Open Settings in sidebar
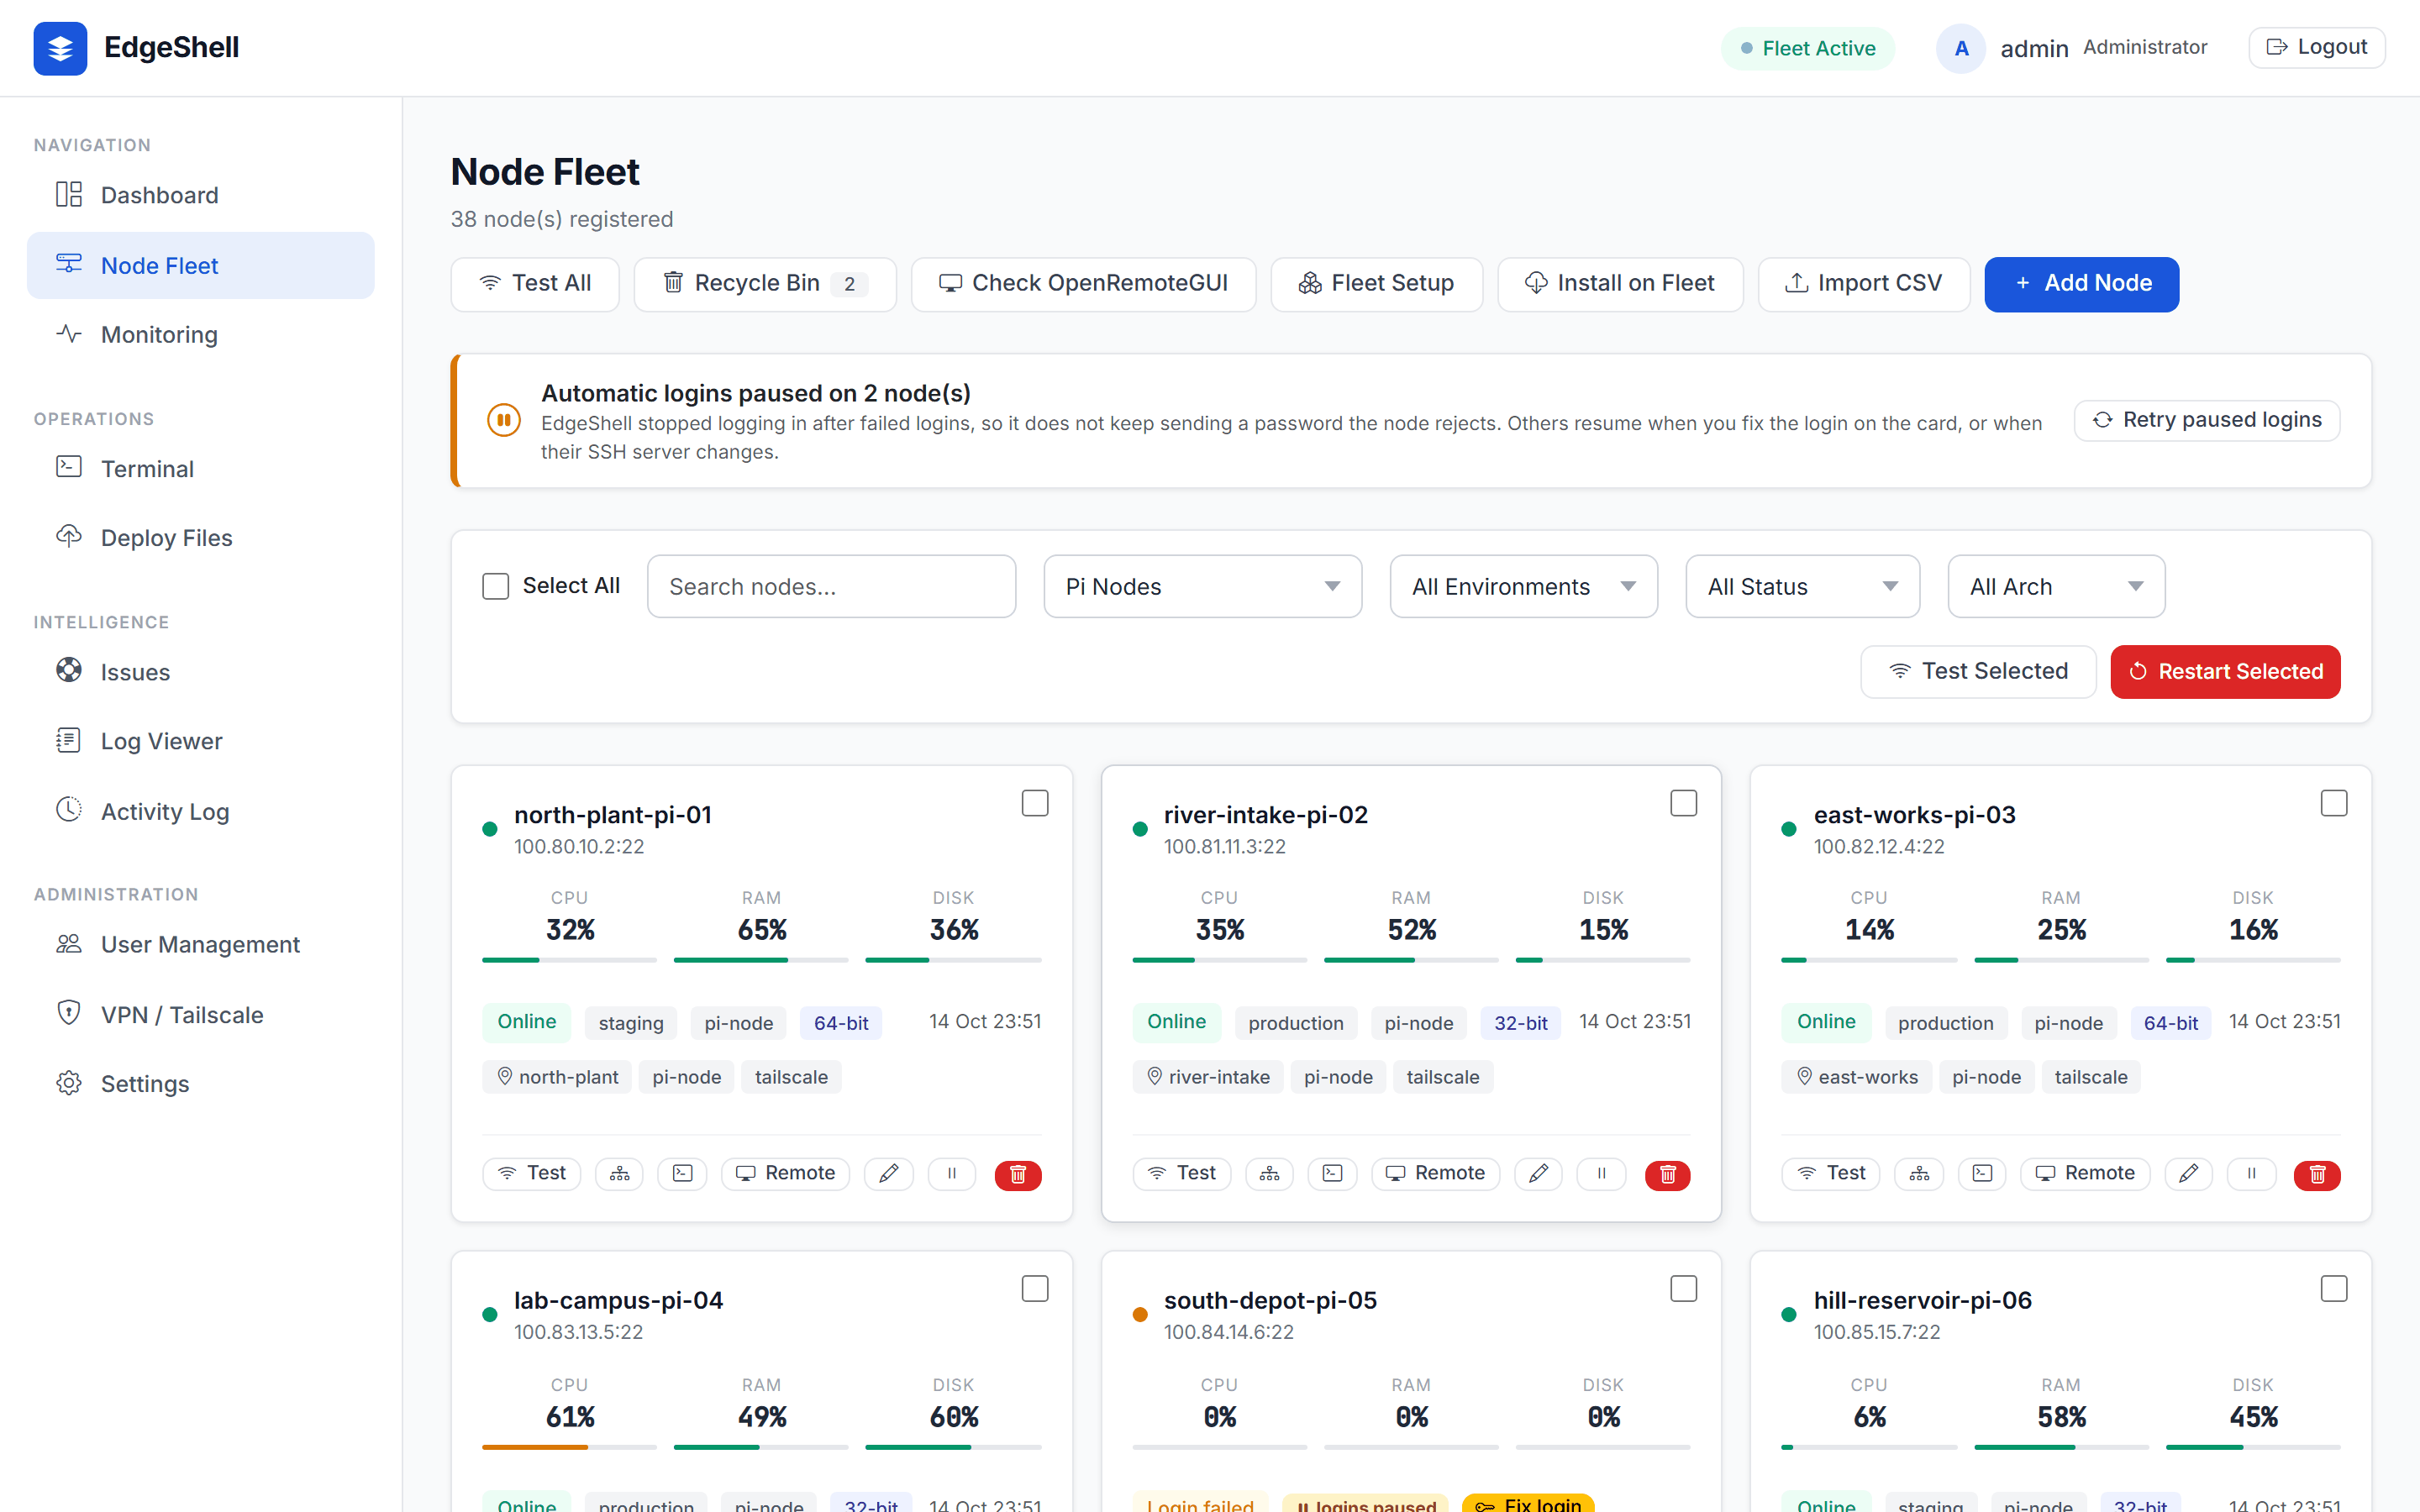 (200, 1083)
